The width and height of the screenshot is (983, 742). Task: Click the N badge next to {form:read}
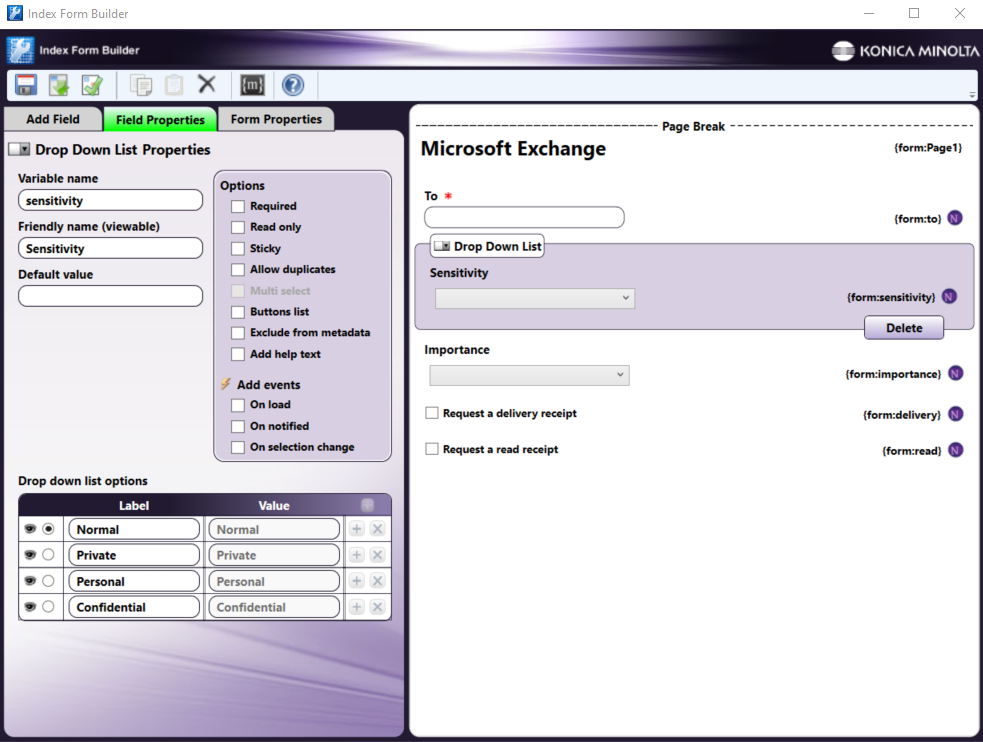coord(955,450)
